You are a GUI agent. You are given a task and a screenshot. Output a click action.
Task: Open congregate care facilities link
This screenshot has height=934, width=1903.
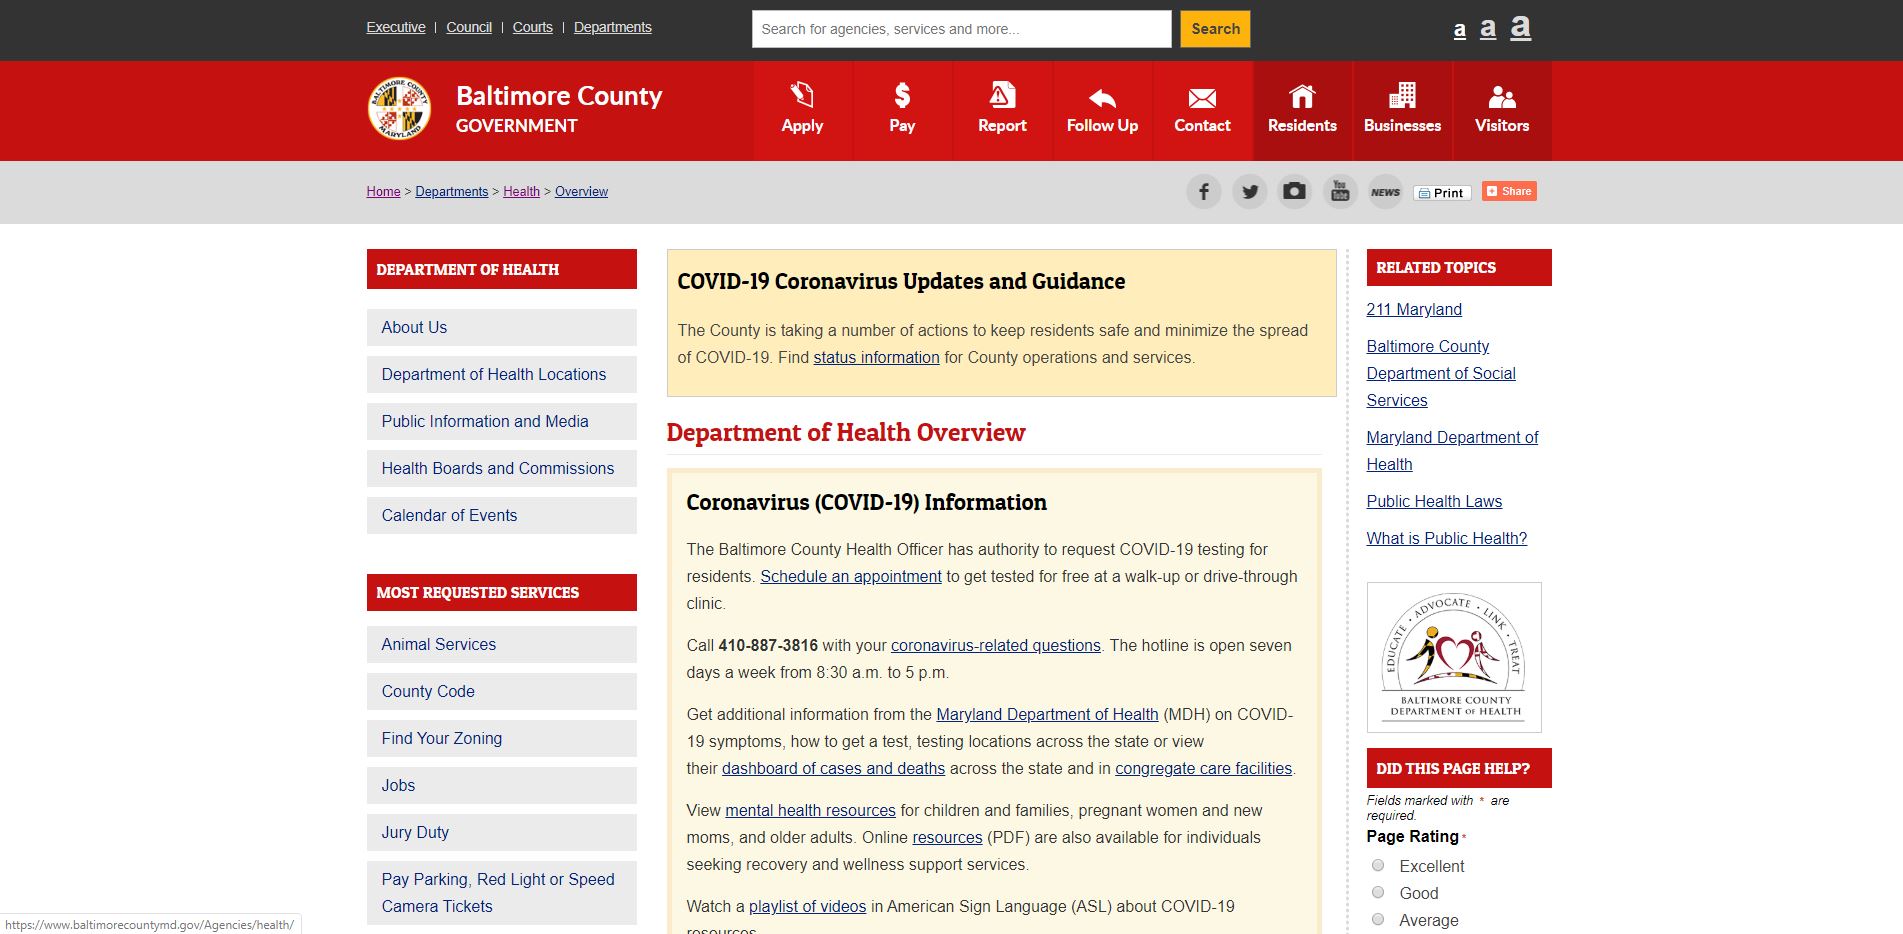pos(1203,768)
